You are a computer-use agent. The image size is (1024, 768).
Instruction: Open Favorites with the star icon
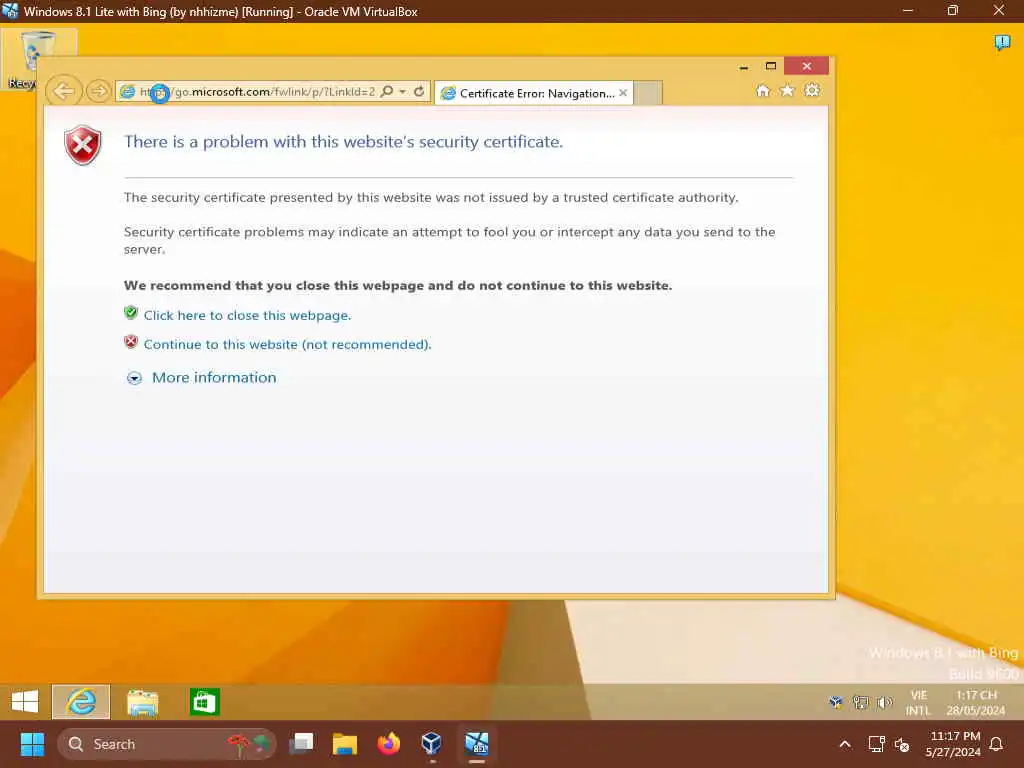[787, 90]
